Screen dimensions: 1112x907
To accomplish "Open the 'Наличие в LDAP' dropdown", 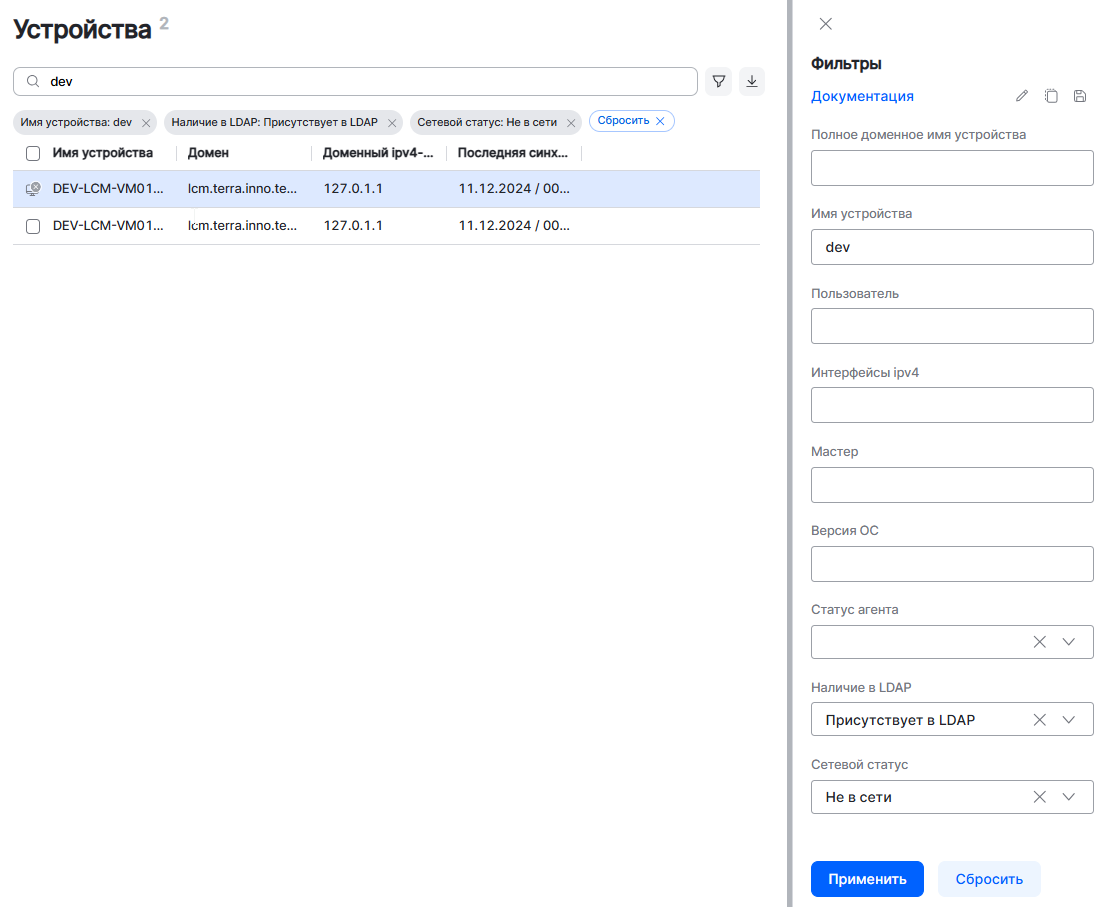I will [x=1068, y=720].
